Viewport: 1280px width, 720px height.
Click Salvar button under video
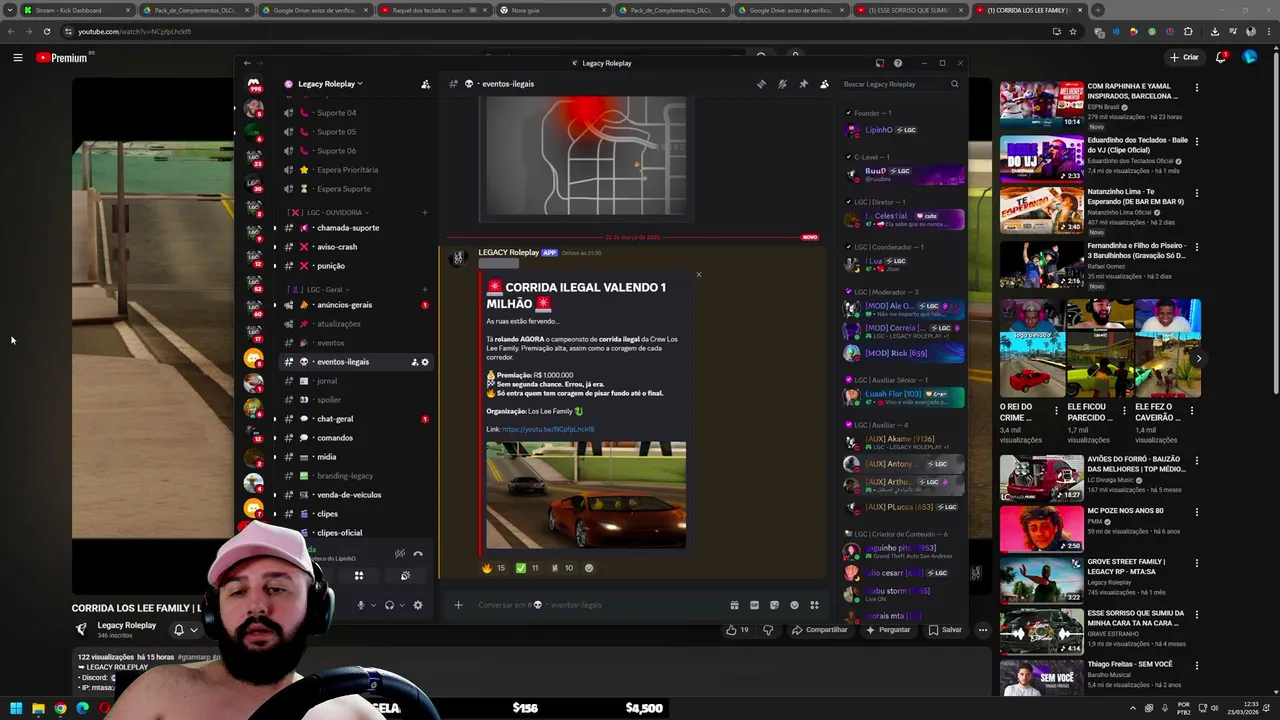pos(945,630)
